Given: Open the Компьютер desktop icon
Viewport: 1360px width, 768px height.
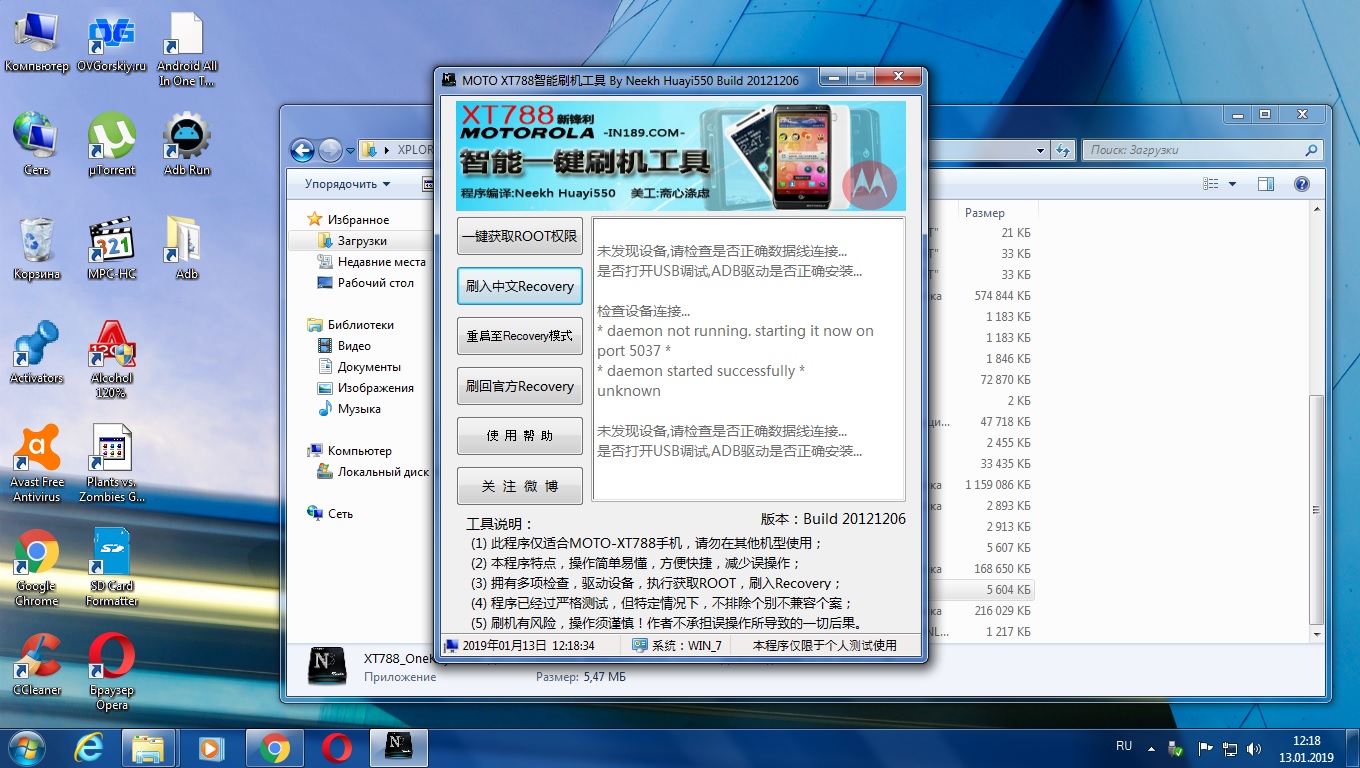Looking at the screenshot, I should (x=37, y=44).
